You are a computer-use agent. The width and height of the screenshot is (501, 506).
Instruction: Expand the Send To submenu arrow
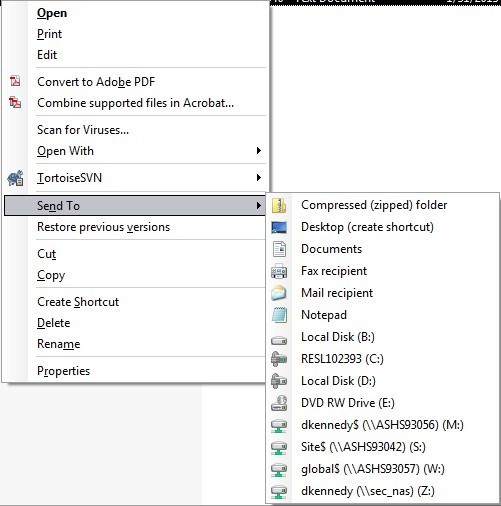point(259,205)
